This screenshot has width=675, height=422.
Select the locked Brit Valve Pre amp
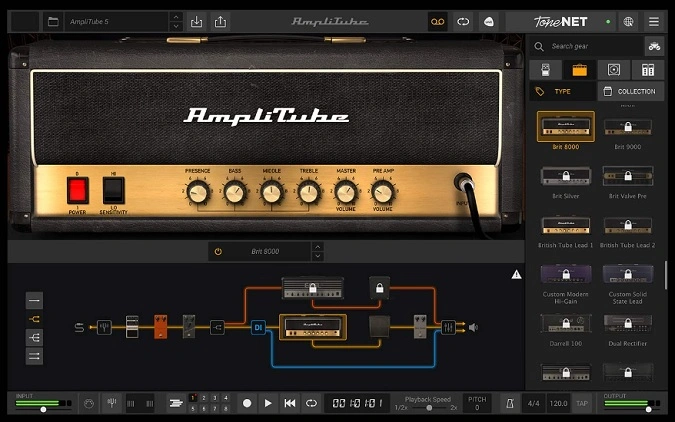(x=628, y=176)
